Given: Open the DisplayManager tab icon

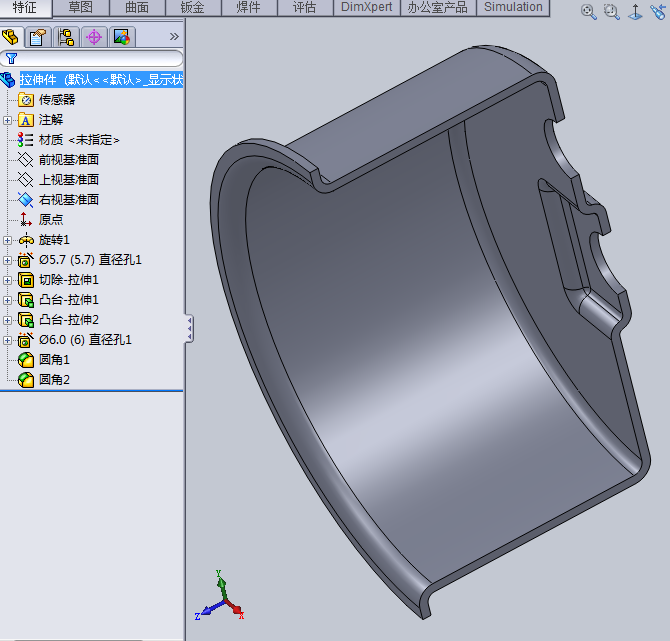Looking at the screenshot, I should coord(122,37).
